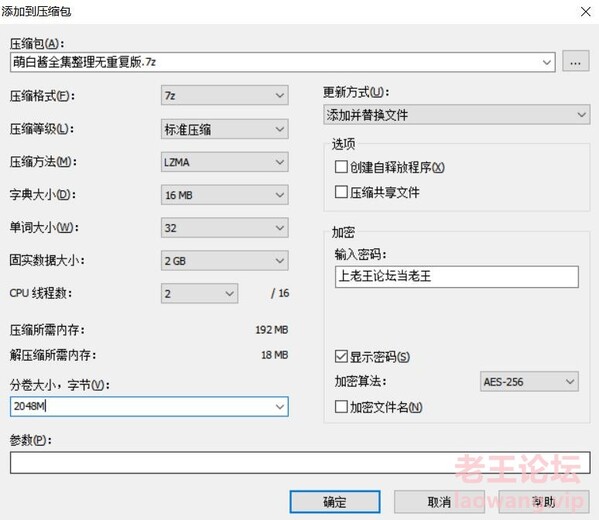Open the 单词大小 32 dropdown

click(x=224, y=228)
